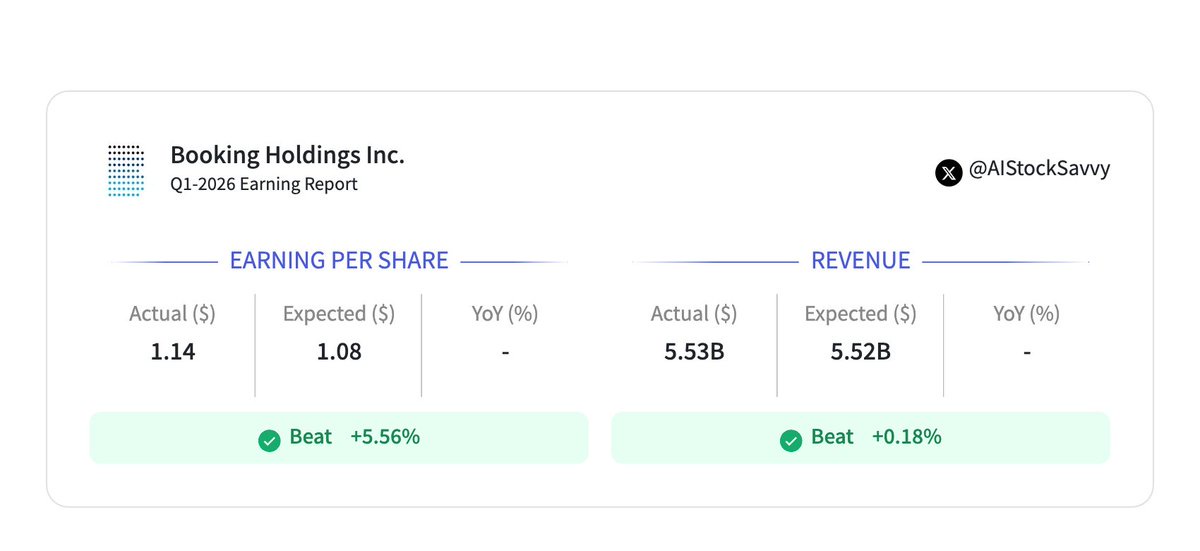Click the Expected ($) label under Earning Per Share
This screenshot has height=551, width=1200.
click(338, 314)
